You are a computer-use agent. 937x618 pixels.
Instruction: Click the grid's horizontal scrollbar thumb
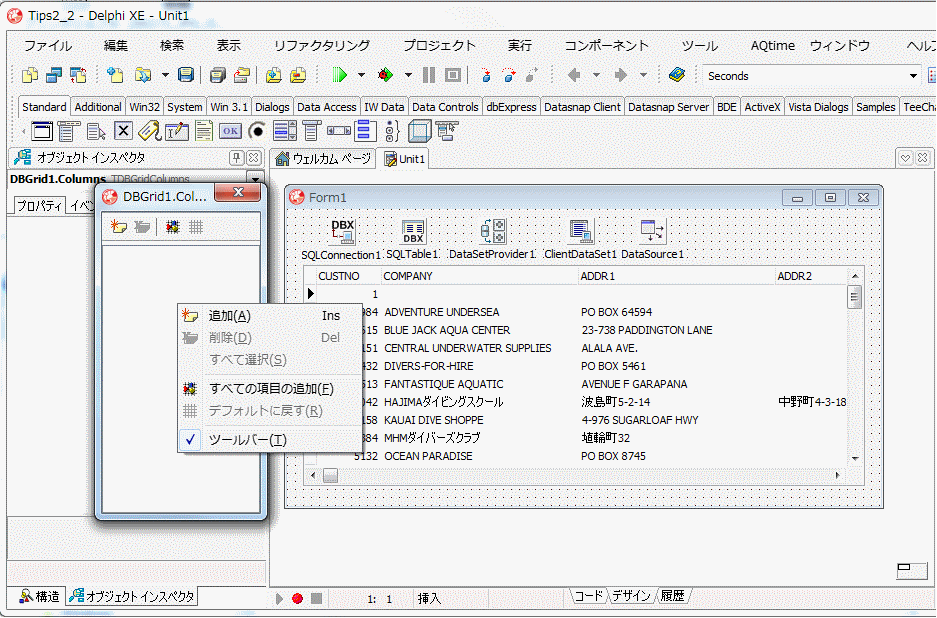(330, 476)
